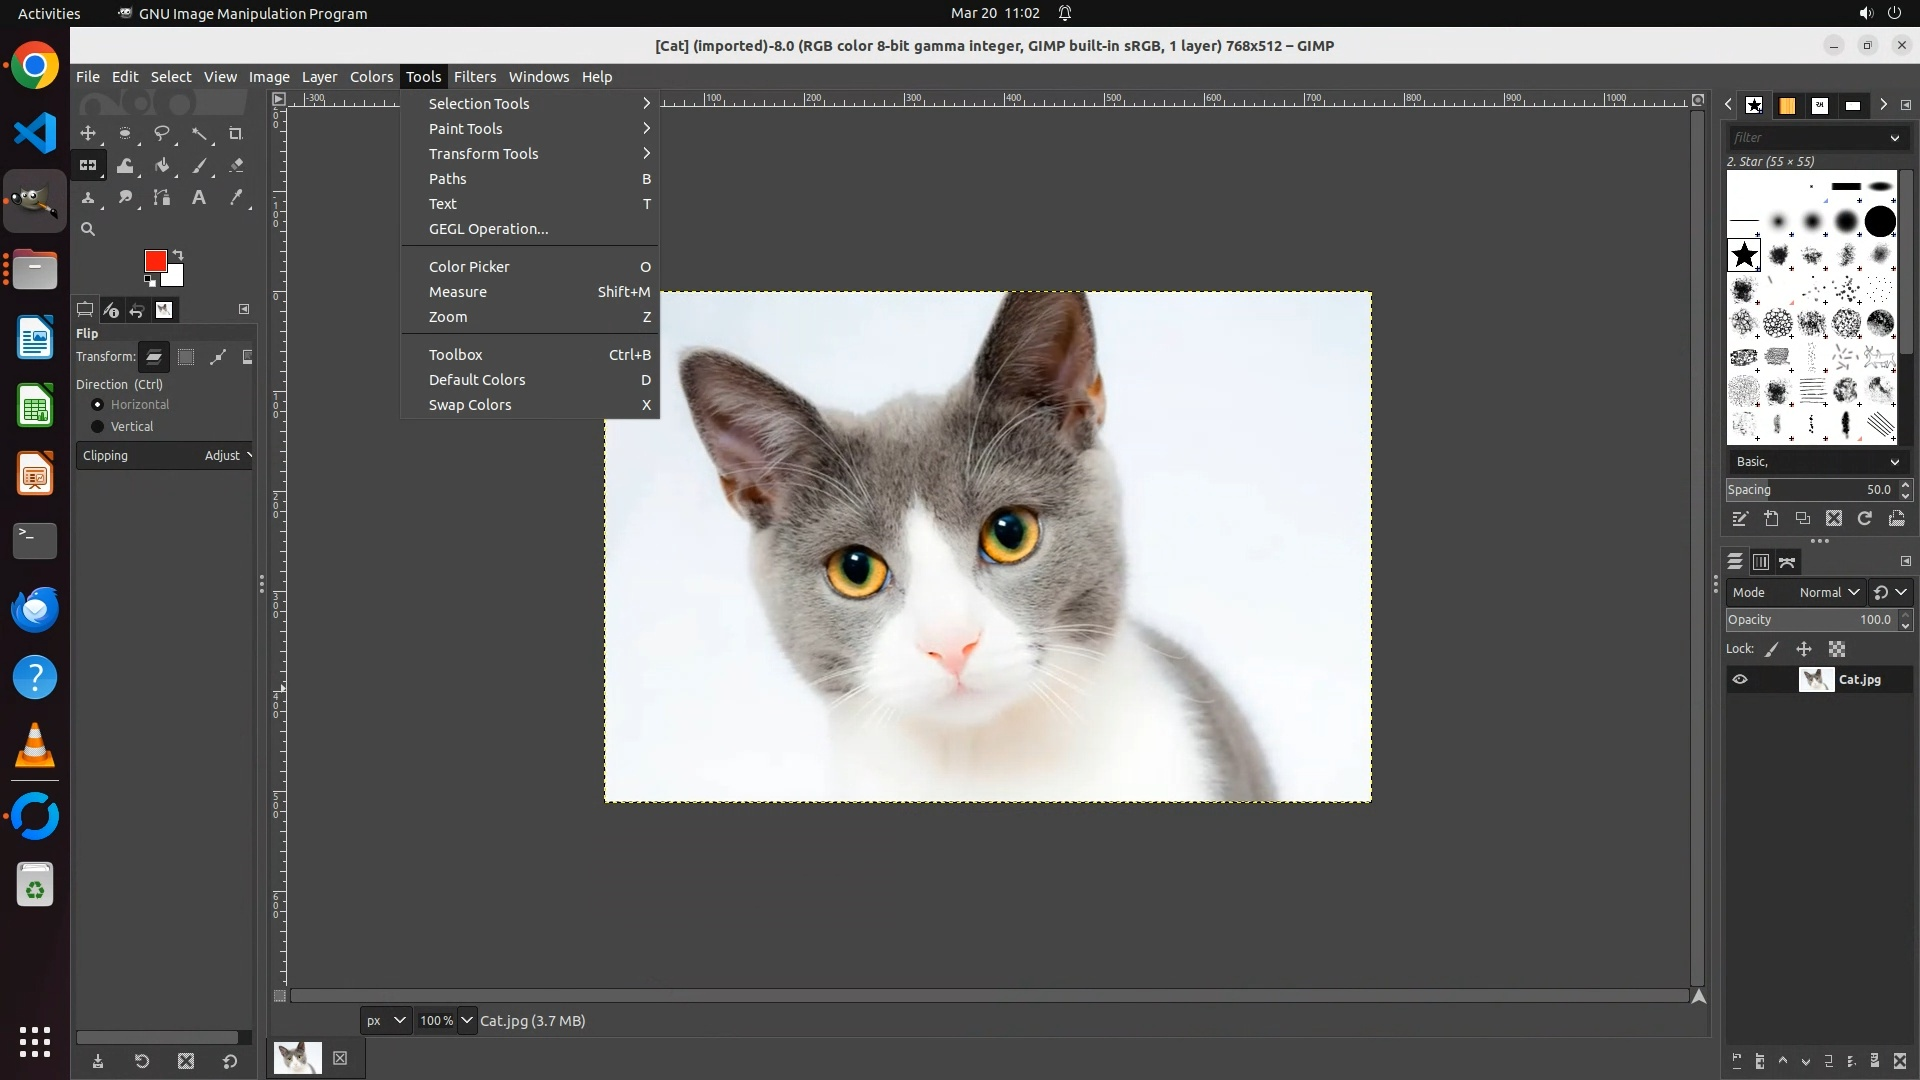The image size is (1920, 1080).
Task: Pick the Bucket Fill tool
Action: [x=162, y=166]
